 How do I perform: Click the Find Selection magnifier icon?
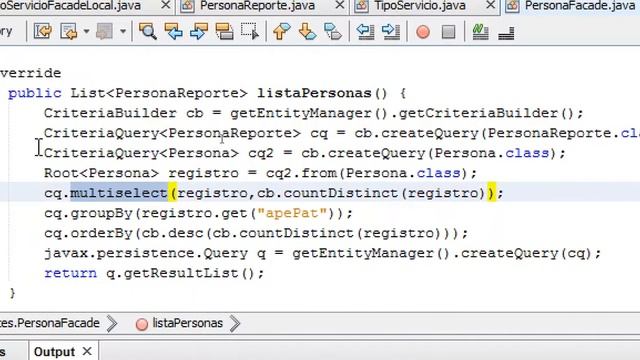click(x=148, y=31)
